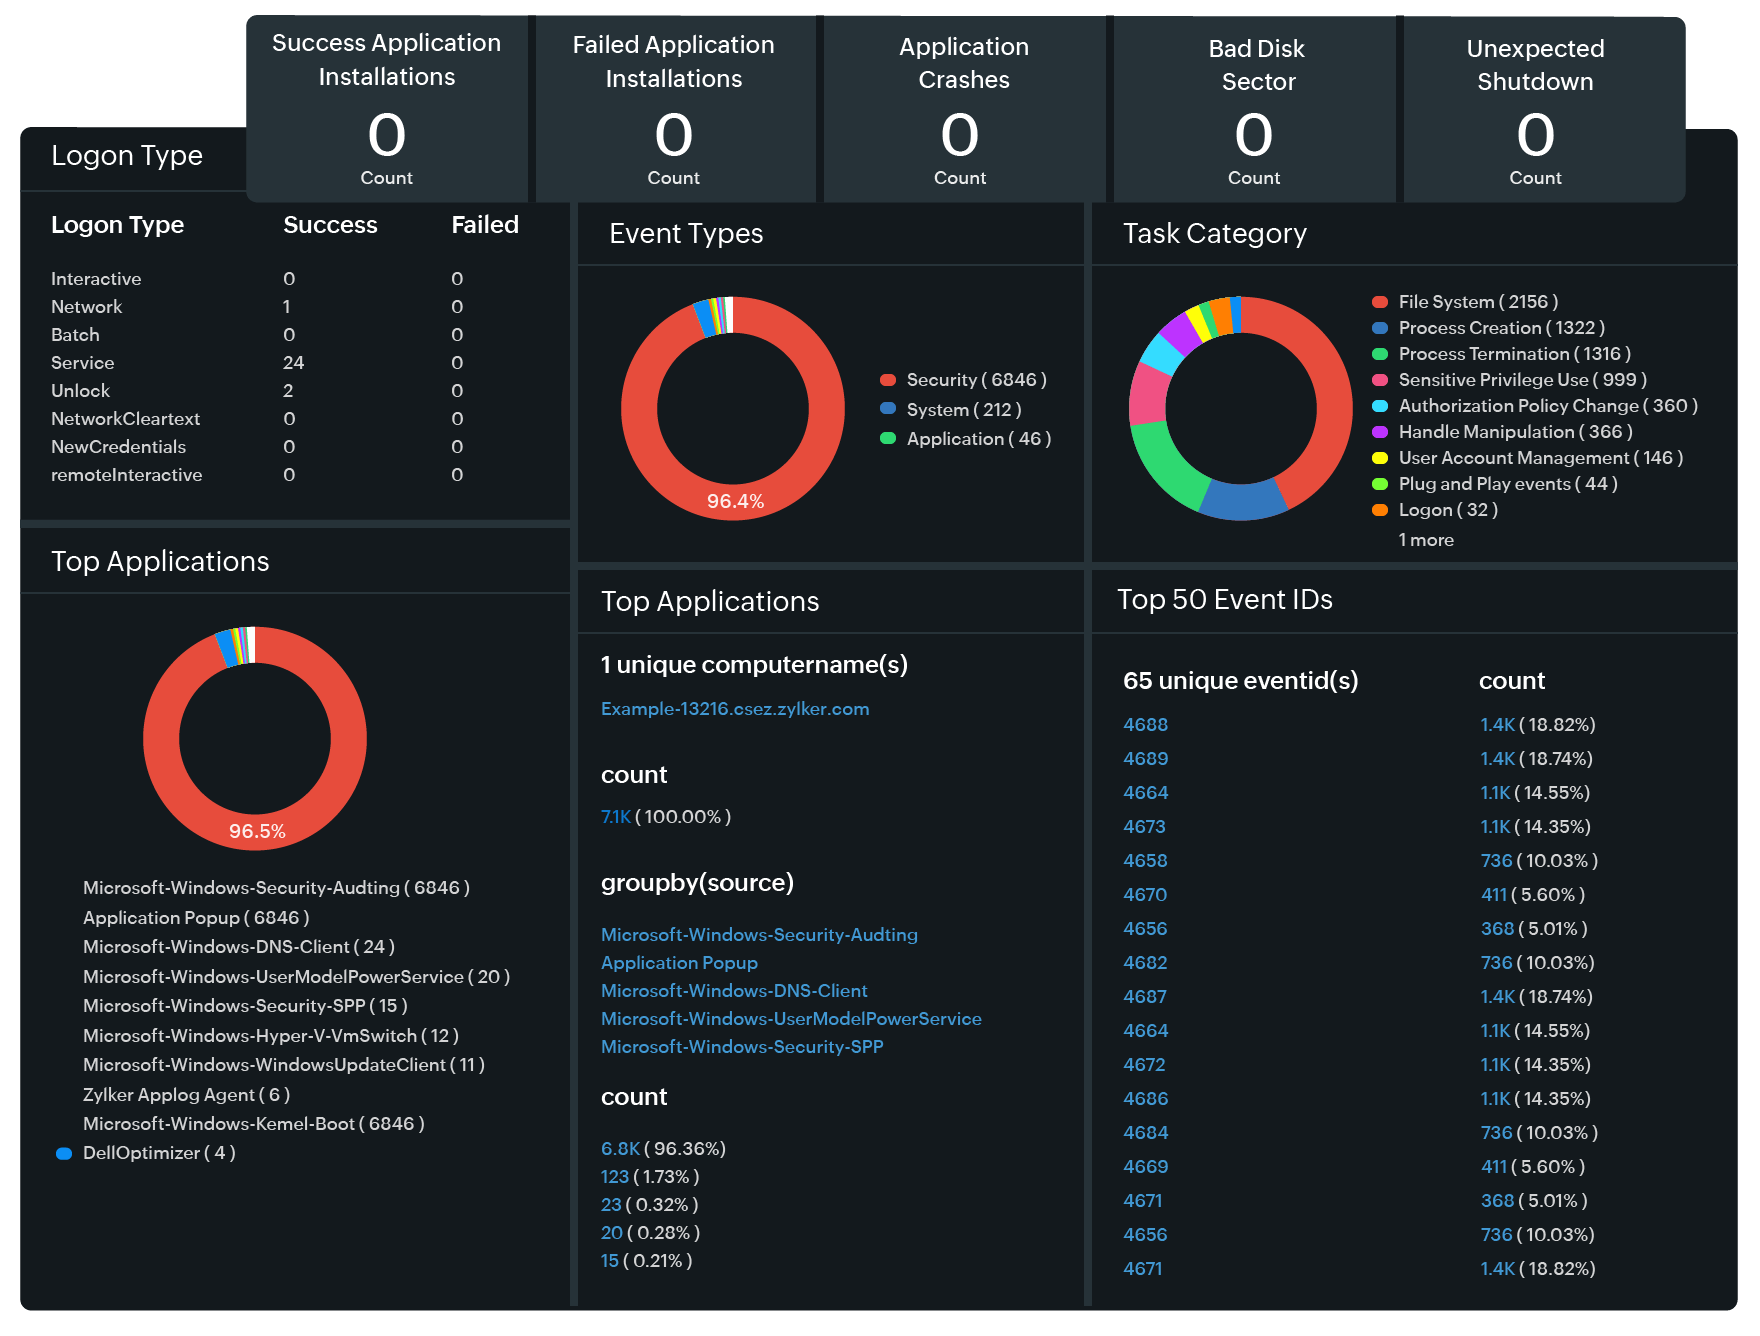Image resolution: width=1760 pixels, height=1336 pixels.
Task: Click the DellOptimizer legend marker
Action: tap(65, 1152)
